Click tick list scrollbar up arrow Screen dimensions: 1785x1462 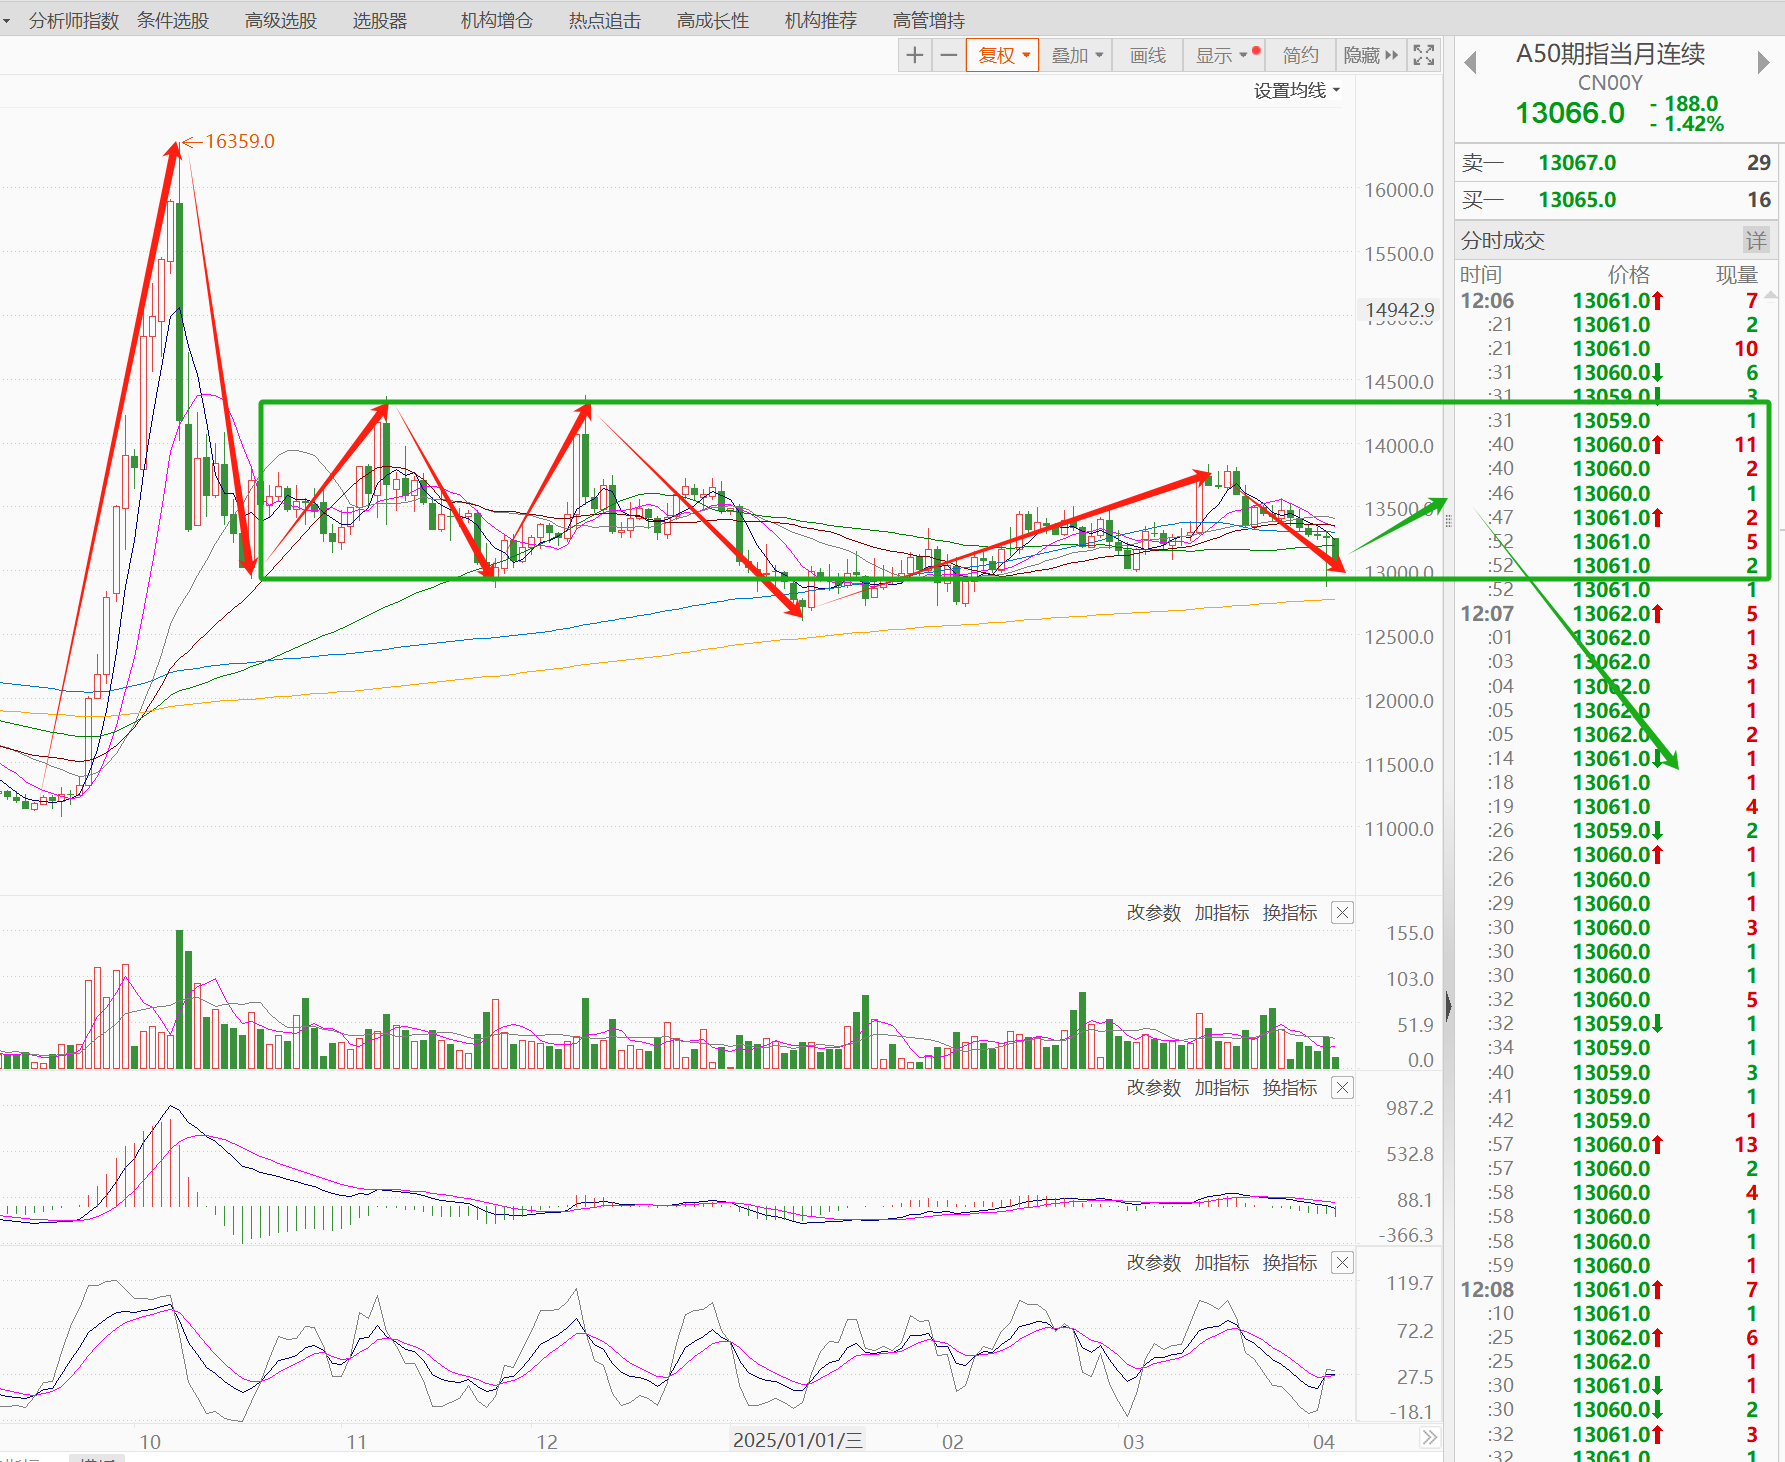tap(1771, 296)
